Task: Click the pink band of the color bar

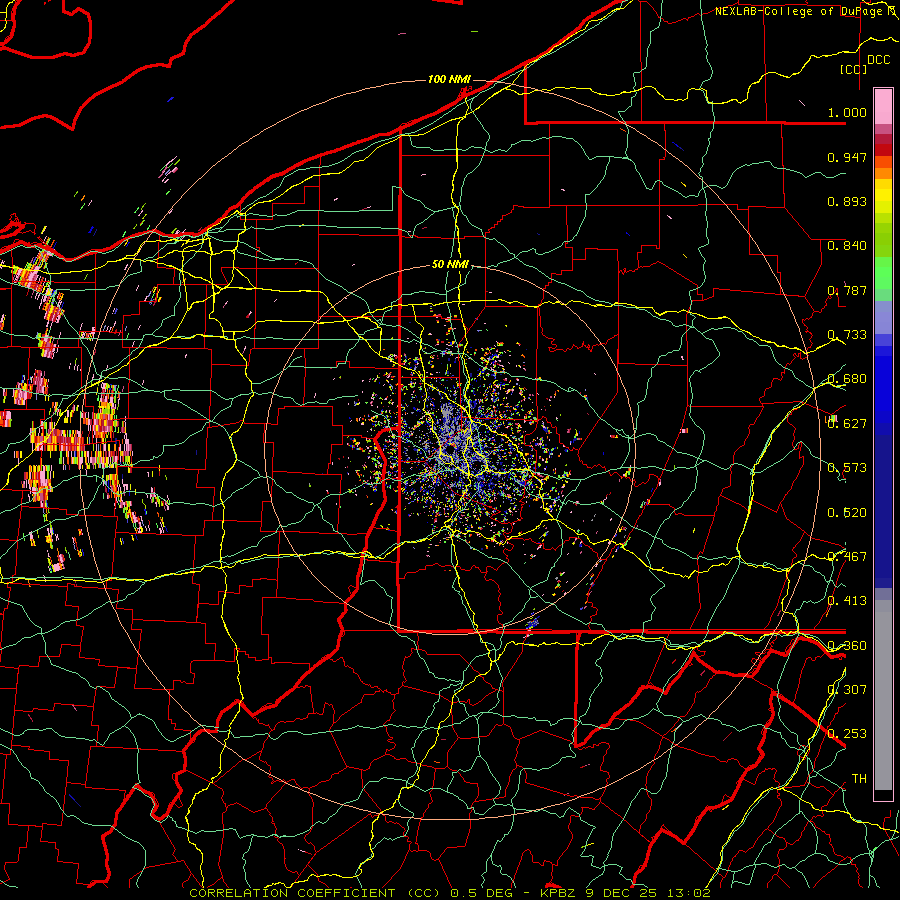Action: tap(883, 107)
